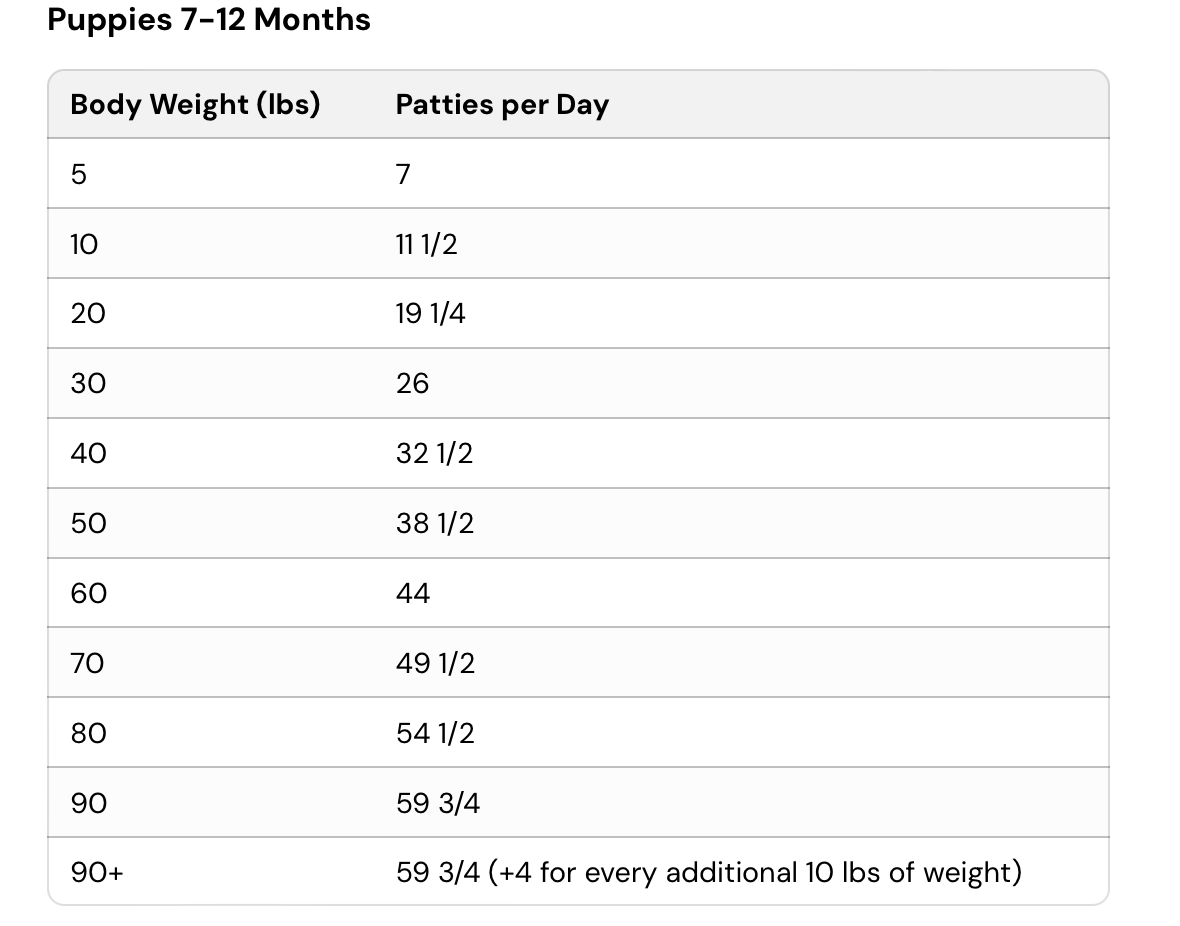
Task: Click the 80 lbs body weight cell
Action: [88, 733]
